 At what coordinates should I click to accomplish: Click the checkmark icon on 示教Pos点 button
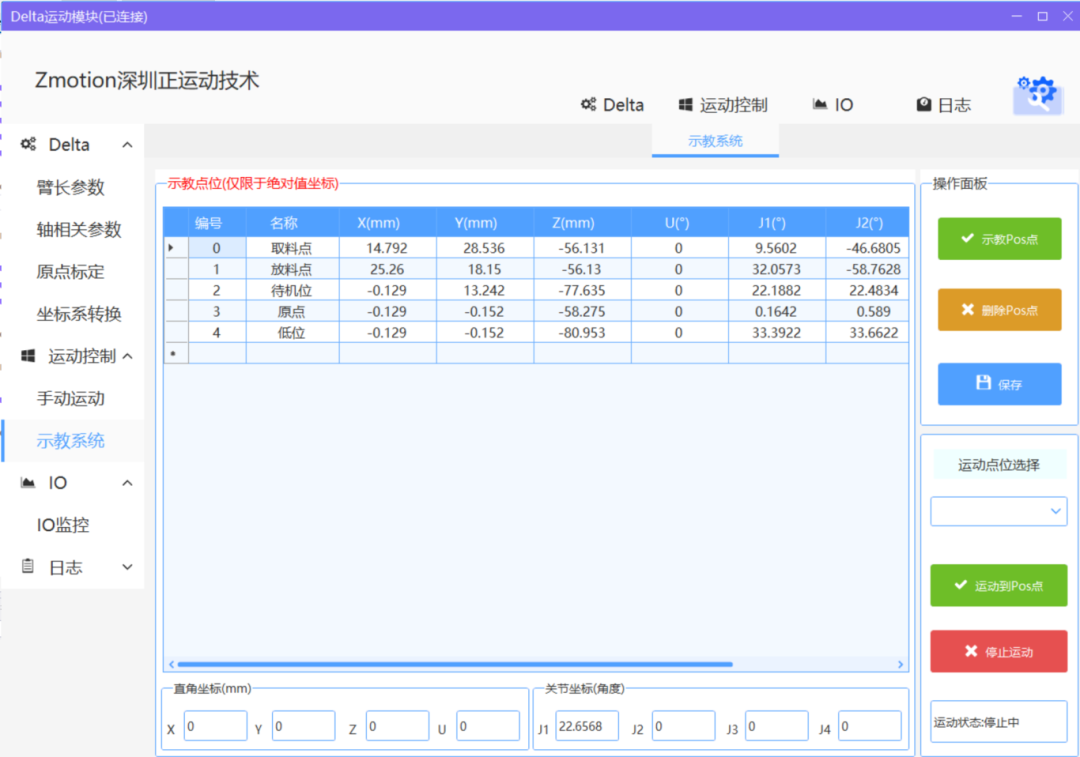(968, 238)
